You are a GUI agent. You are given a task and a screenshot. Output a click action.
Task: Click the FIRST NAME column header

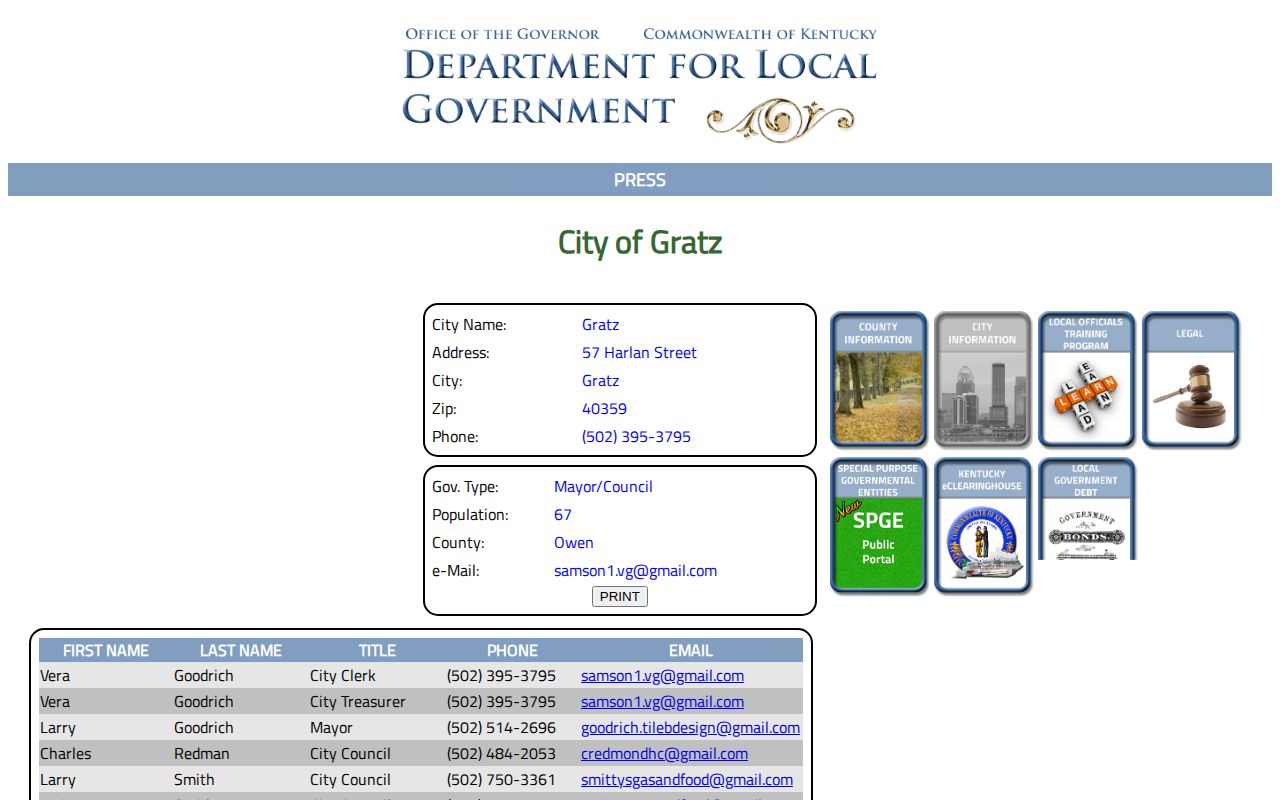pyautogui.click(x=106, y=650)
